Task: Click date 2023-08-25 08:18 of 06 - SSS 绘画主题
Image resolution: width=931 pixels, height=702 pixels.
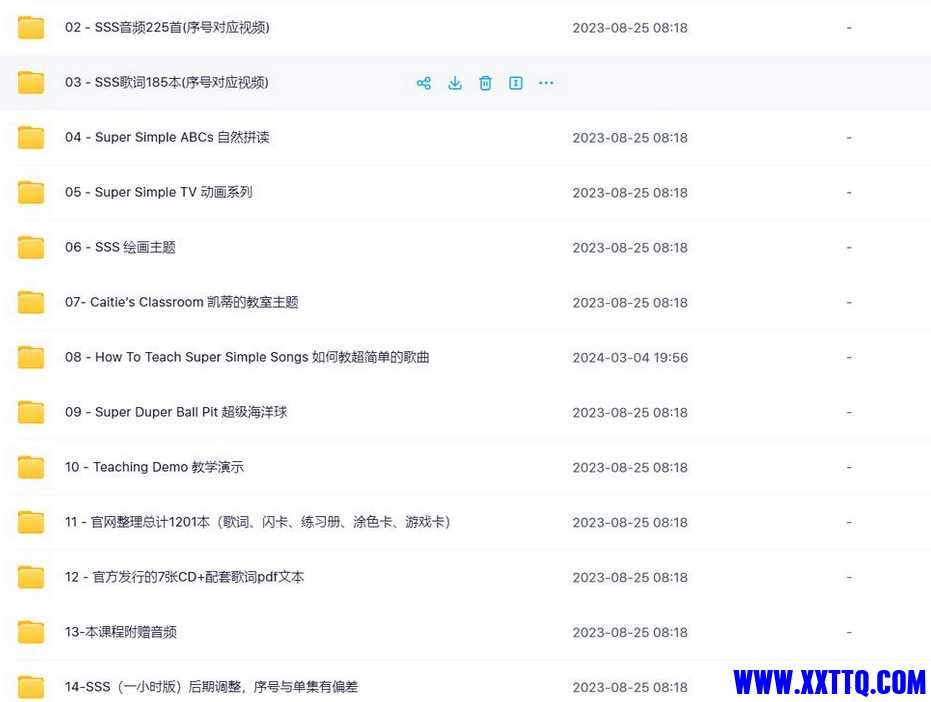Action: (631, 248)
